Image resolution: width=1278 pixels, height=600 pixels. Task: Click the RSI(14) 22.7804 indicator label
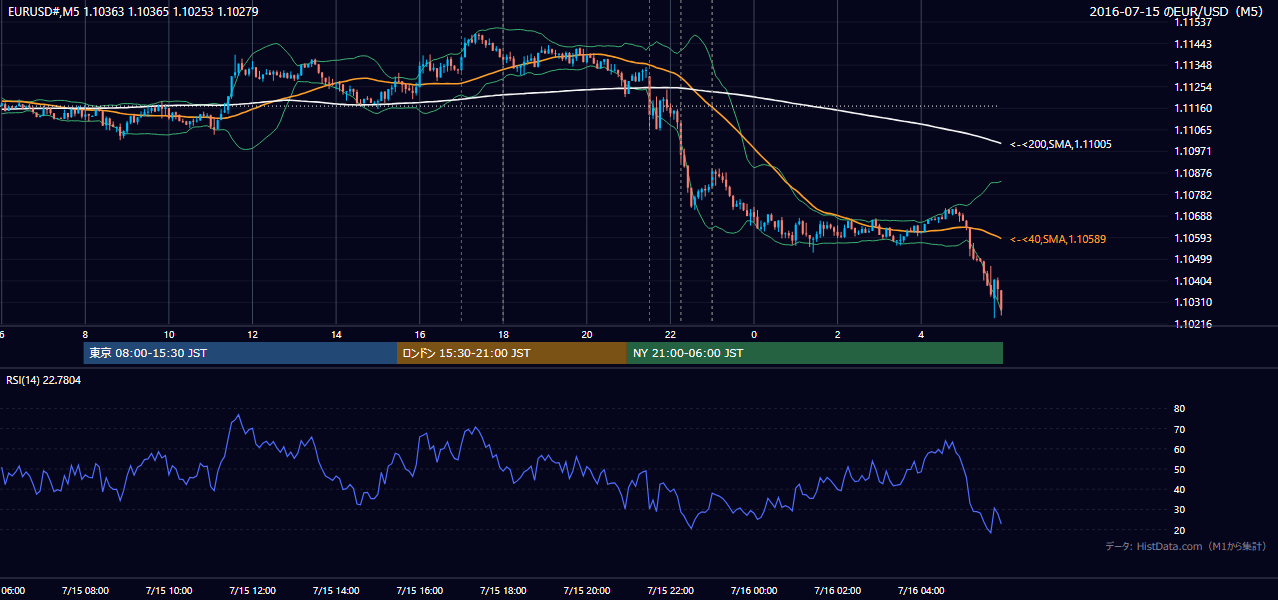[44, 380]
